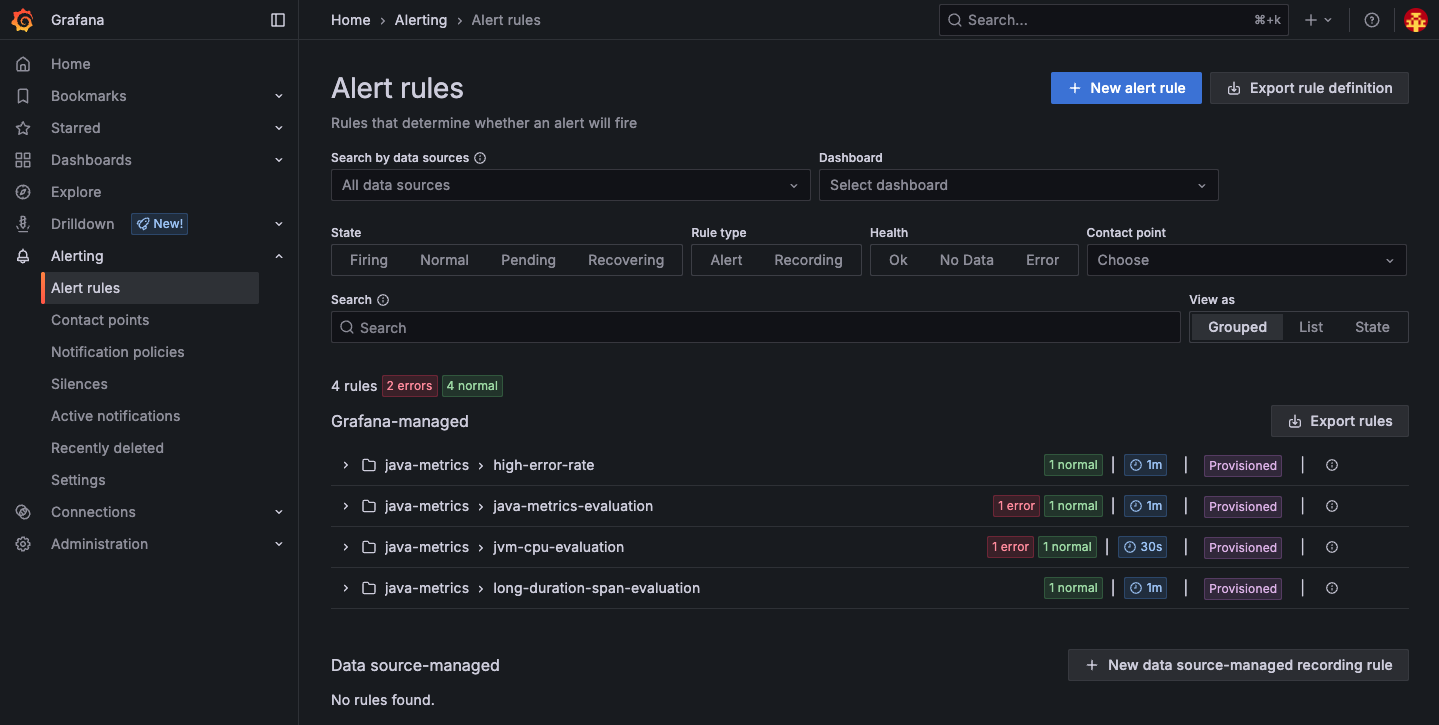Click the Home house icon in sidebar
The image size is (1439, 725).
pyautogui.click(x=23, y=64)
